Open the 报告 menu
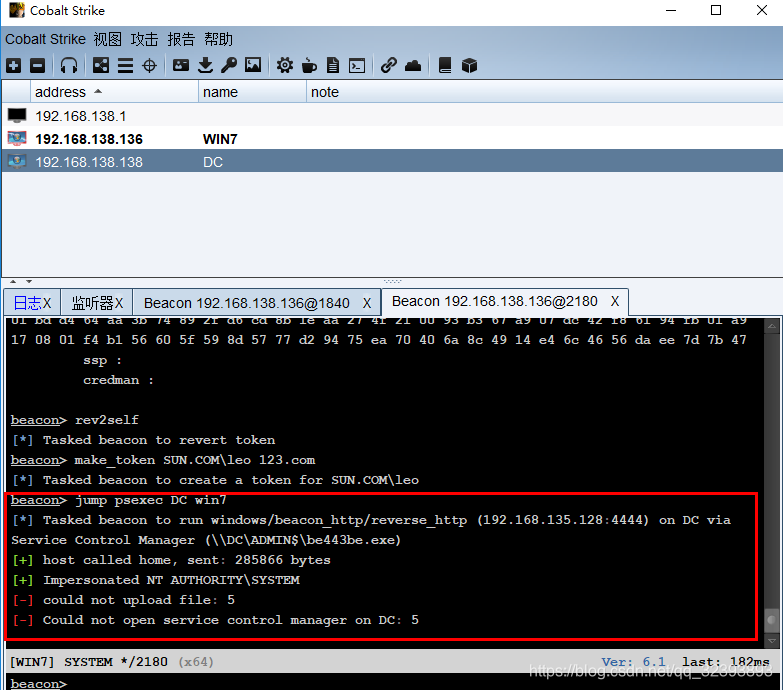The height and width of the screenshot is (690, 783). pos(181,39)
